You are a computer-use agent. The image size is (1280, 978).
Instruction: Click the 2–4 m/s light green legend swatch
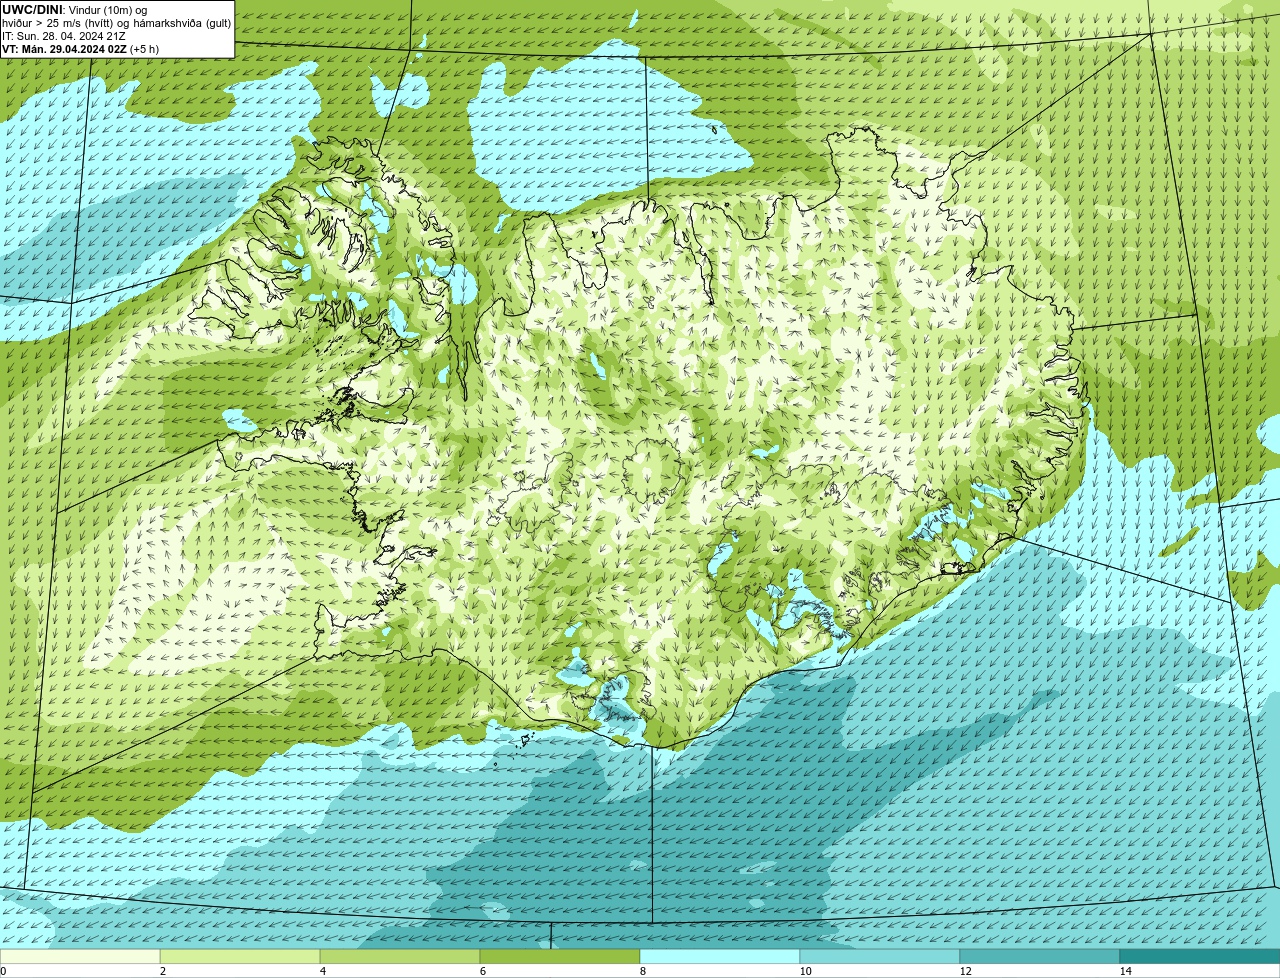[240, 956]
